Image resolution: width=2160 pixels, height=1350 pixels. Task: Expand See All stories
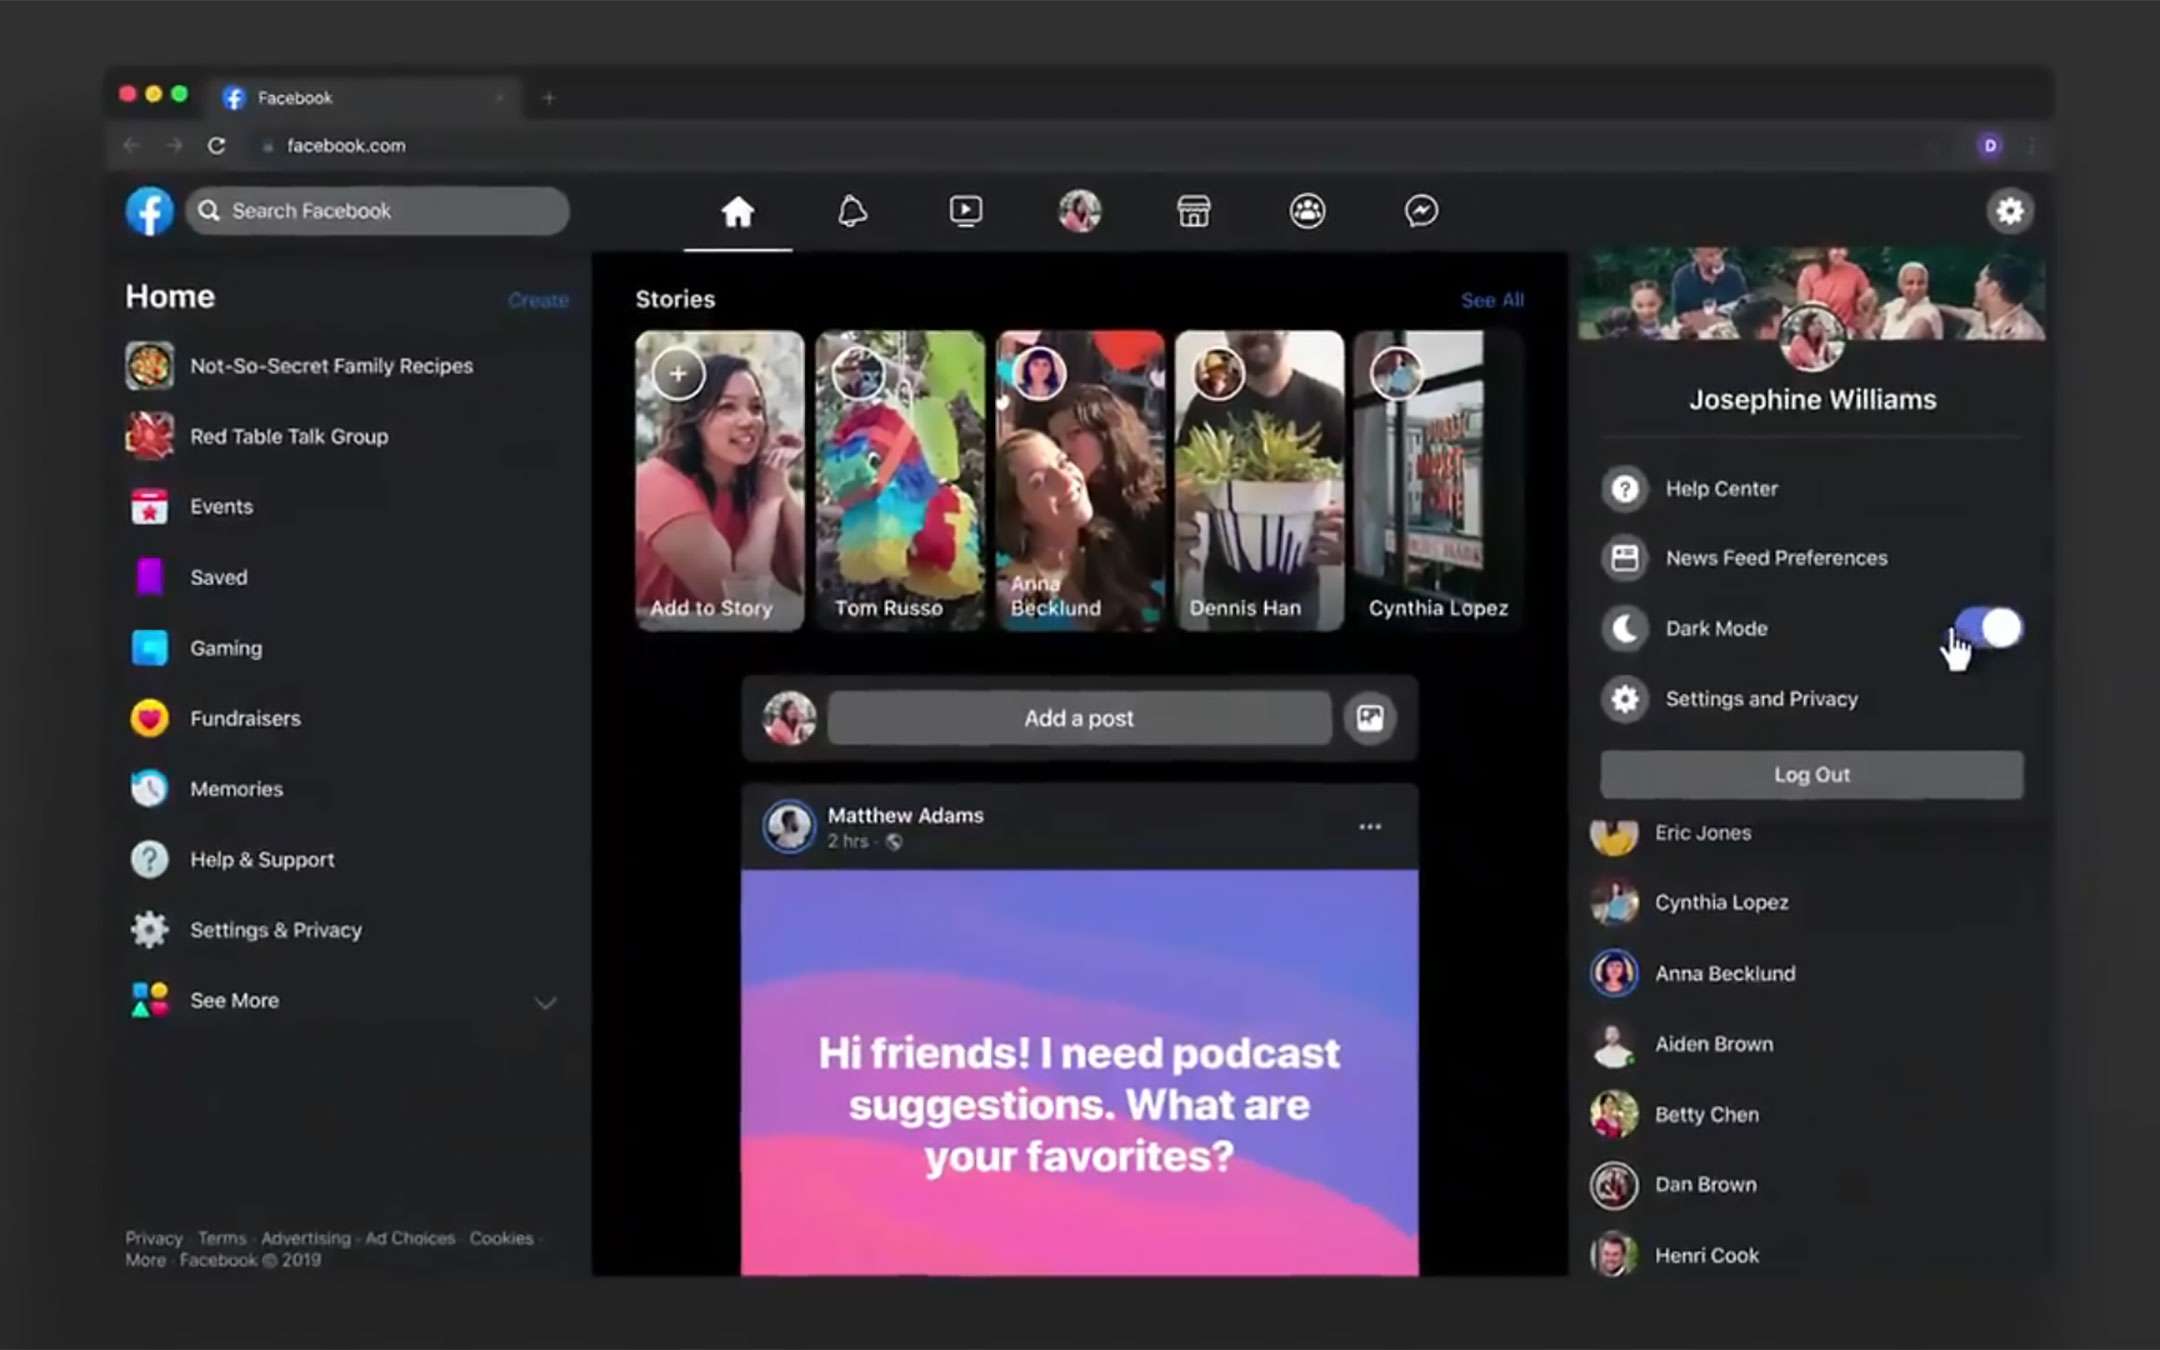[1491, 300]
